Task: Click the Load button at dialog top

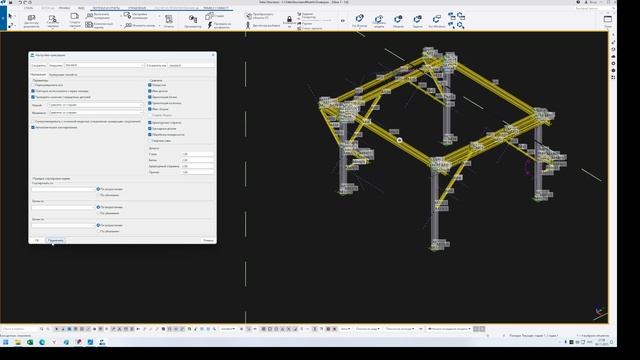Action: (56, 65)
